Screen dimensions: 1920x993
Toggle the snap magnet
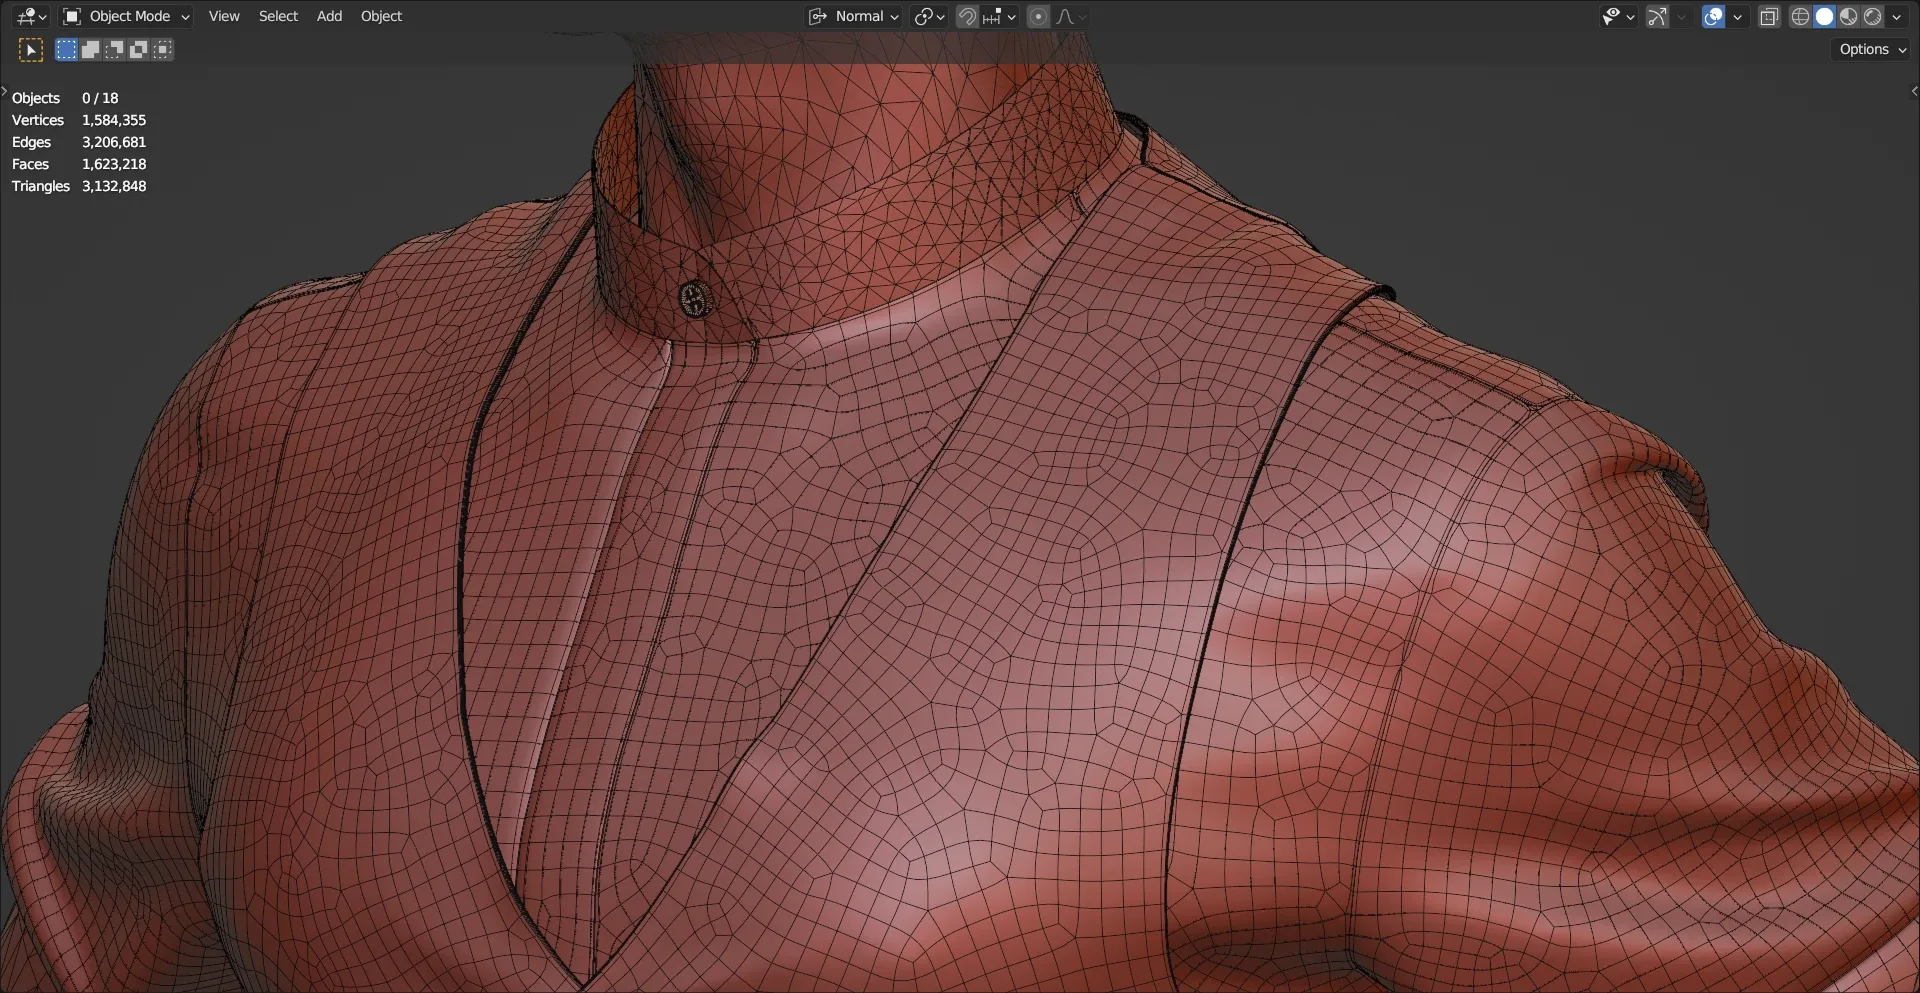point(967,16)
